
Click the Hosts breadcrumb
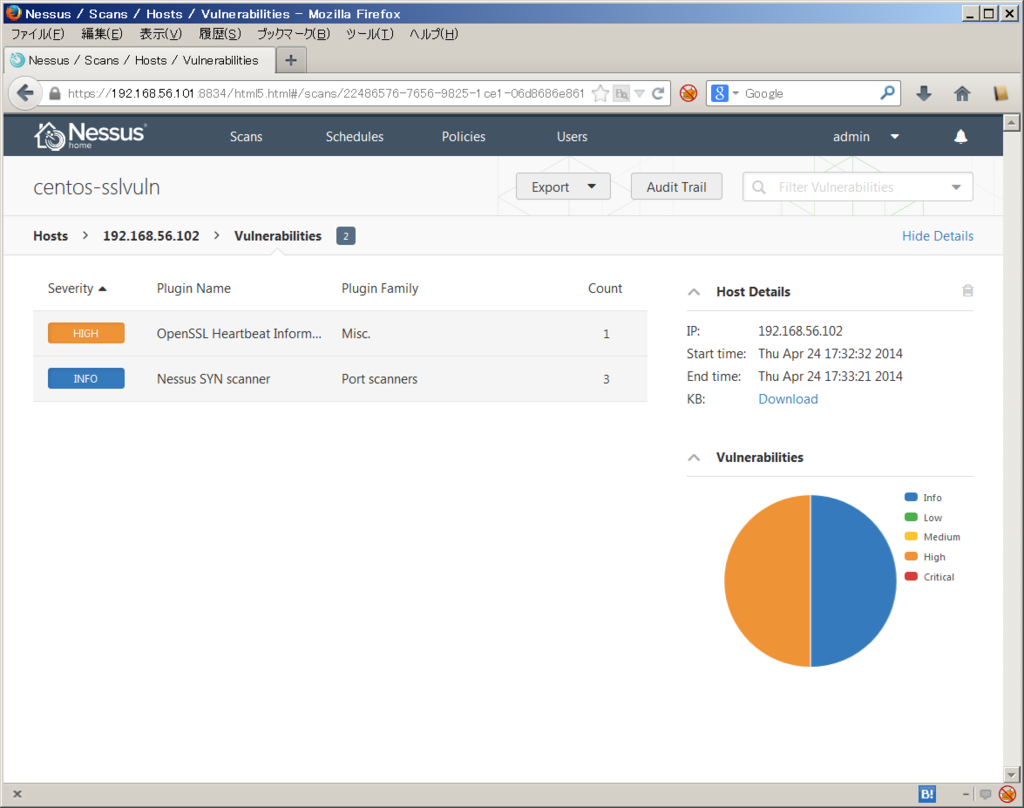pos(50,236)
